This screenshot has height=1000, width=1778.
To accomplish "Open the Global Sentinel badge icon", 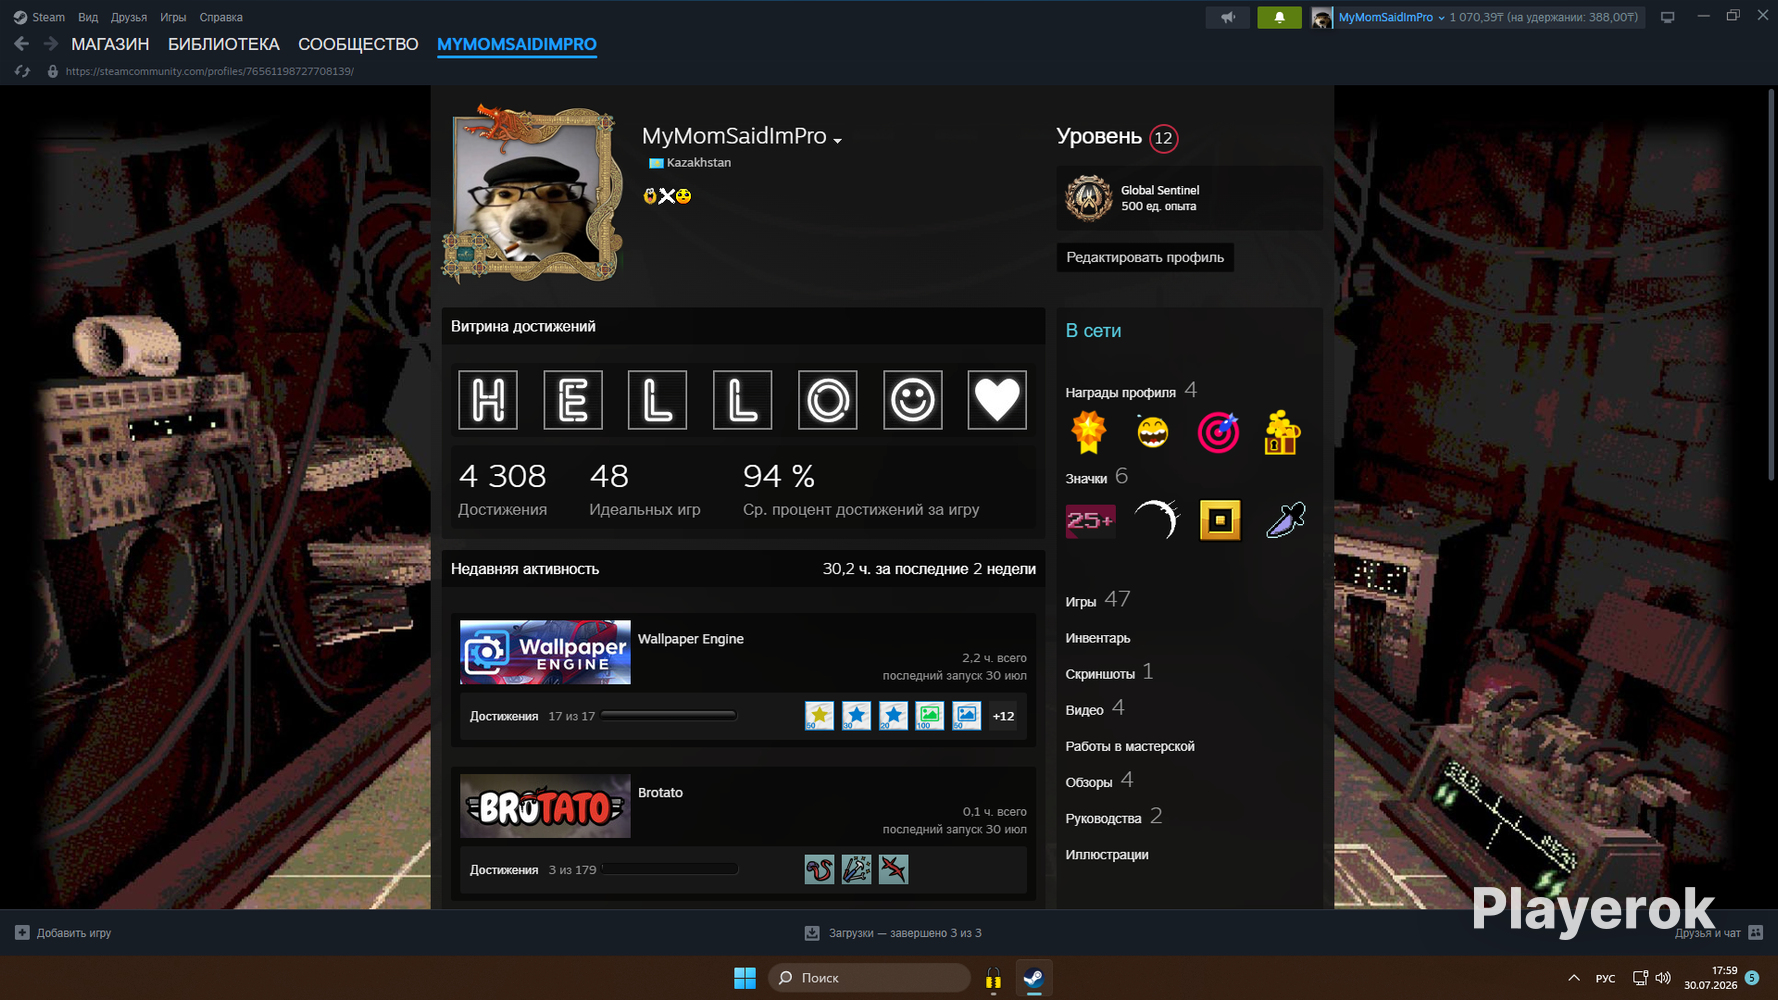I will pyautogui.click(x=1089, y=198).
